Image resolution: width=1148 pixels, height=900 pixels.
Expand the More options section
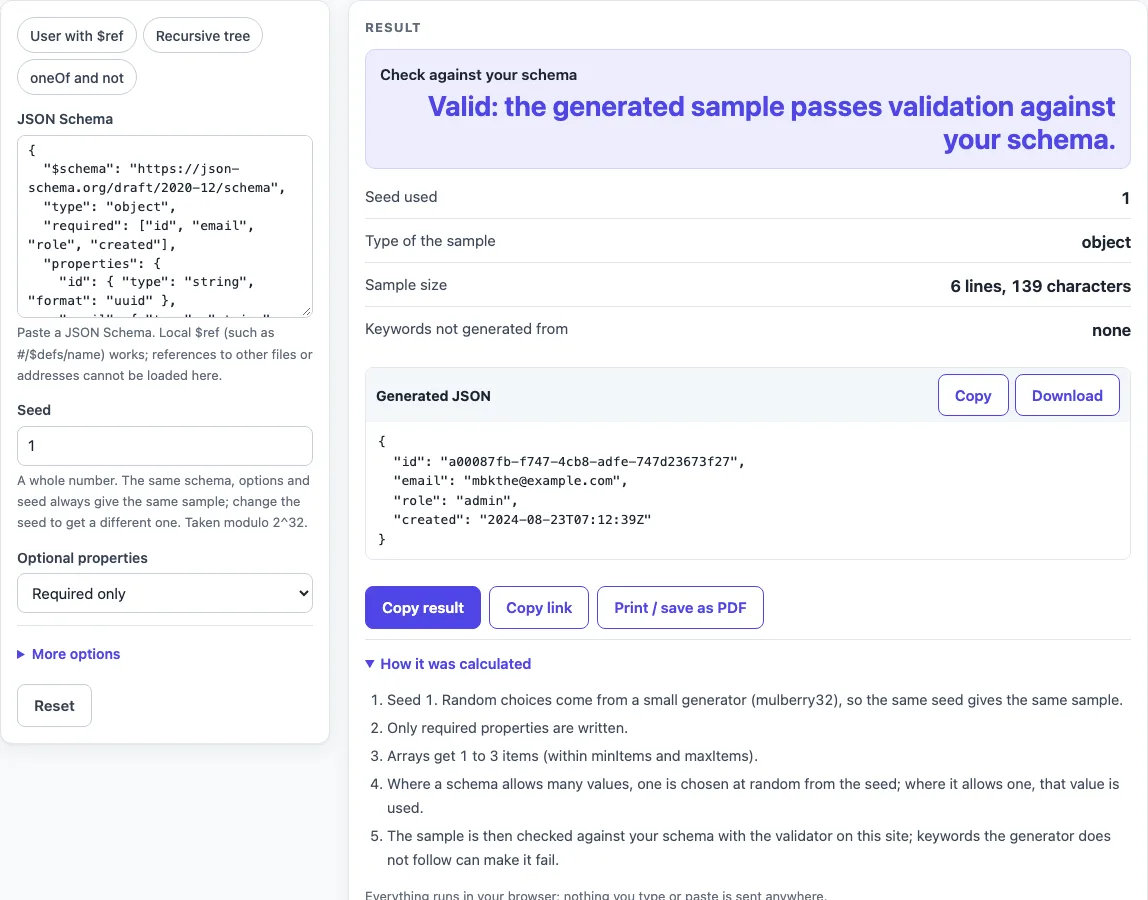(69, 654)
